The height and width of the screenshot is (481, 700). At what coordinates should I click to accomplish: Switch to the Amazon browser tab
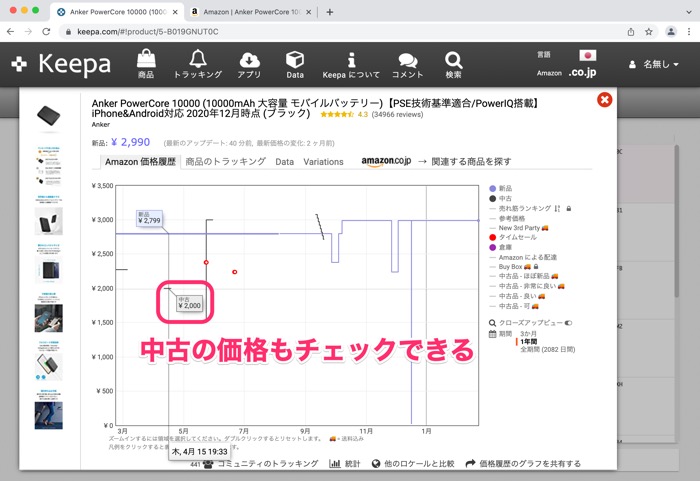pos(251,12)
